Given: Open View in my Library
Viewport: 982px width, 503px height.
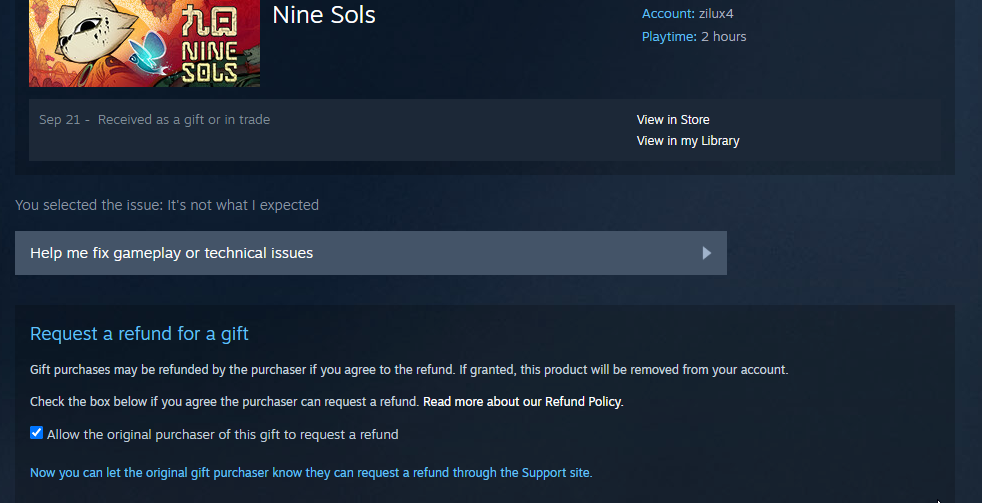Looking at the screenshot, I should coord(688,141).
